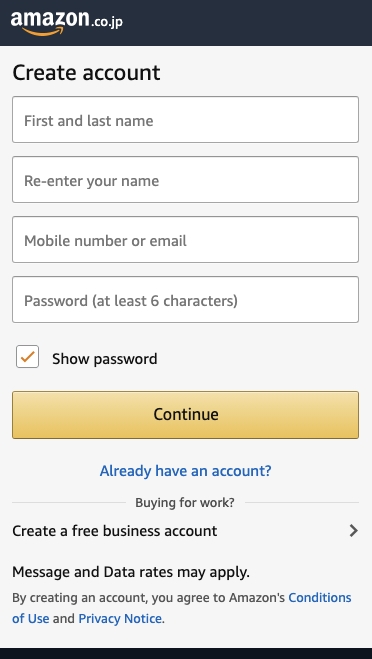Click the dark footer bar at bottom

click(x=186, y=654)
